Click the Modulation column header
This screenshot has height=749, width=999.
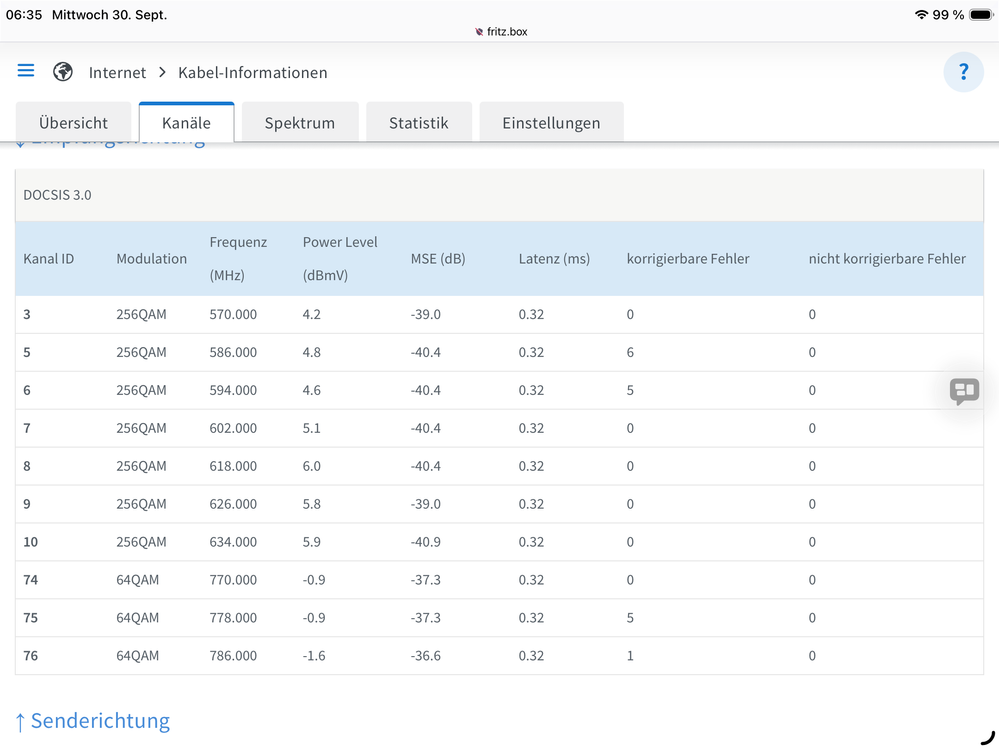coord(152,259)
